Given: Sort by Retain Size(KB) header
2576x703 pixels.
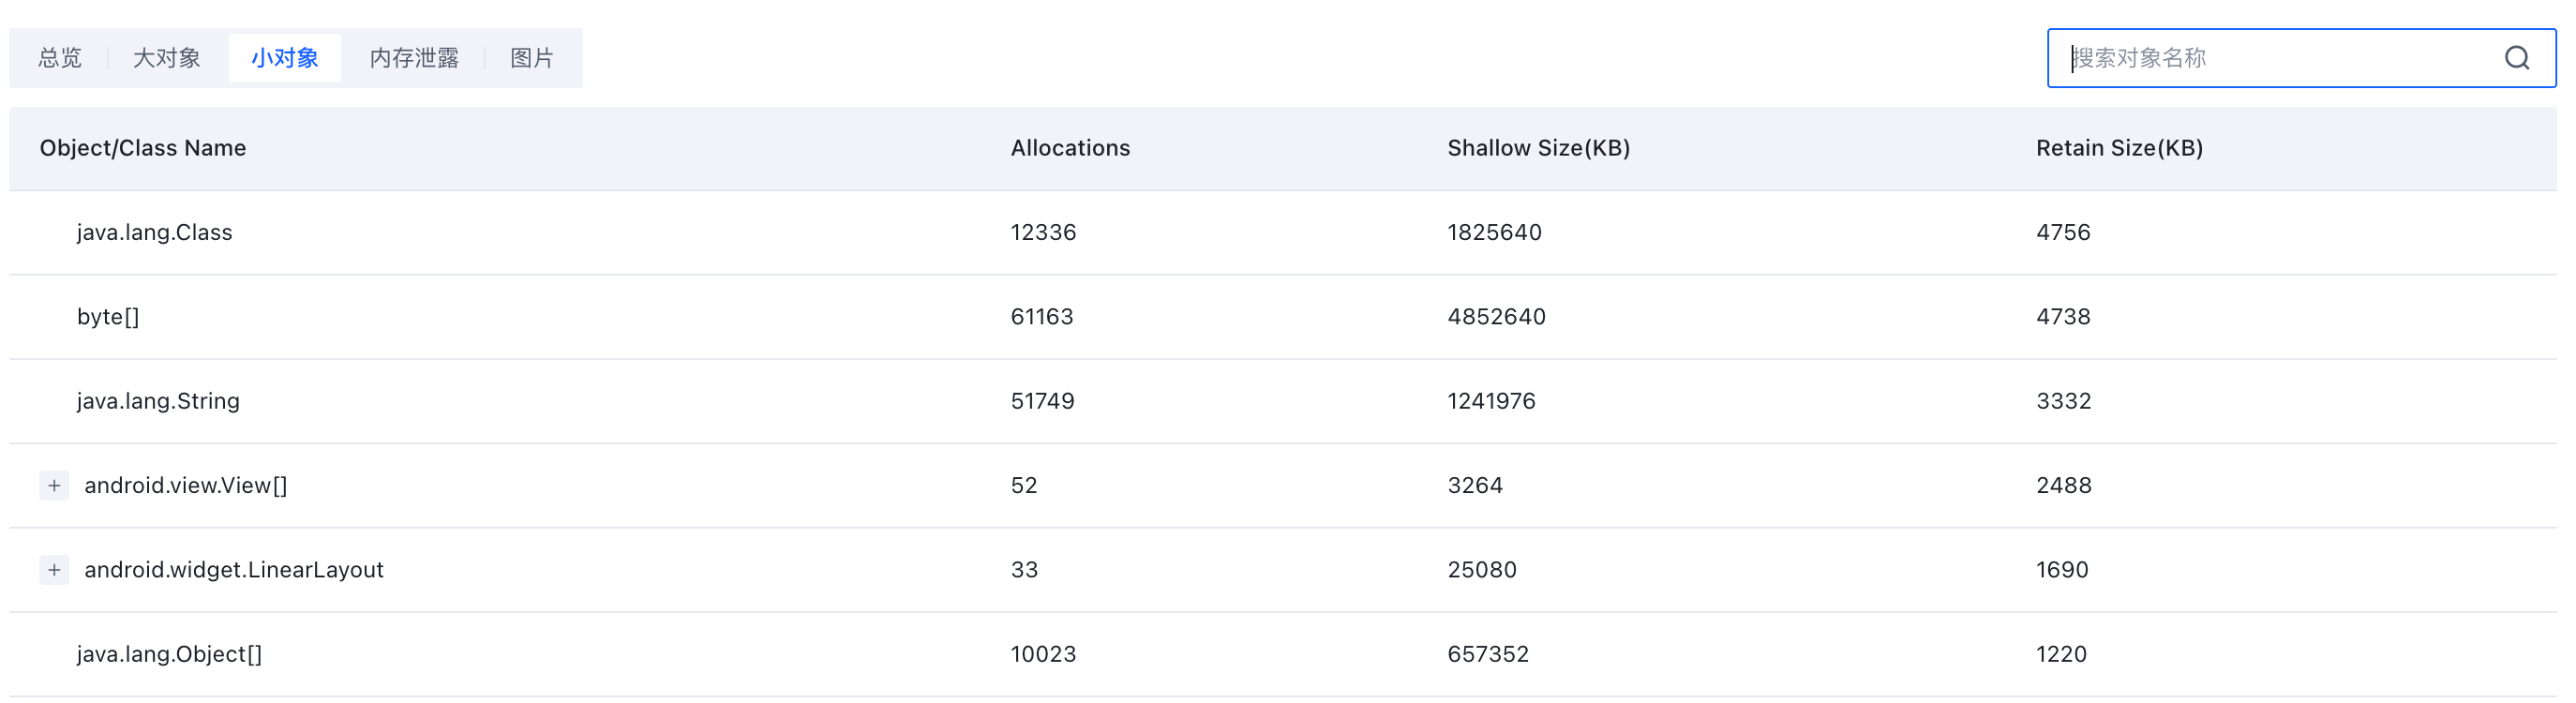Looking at the screenshot, I should 2119,148.
